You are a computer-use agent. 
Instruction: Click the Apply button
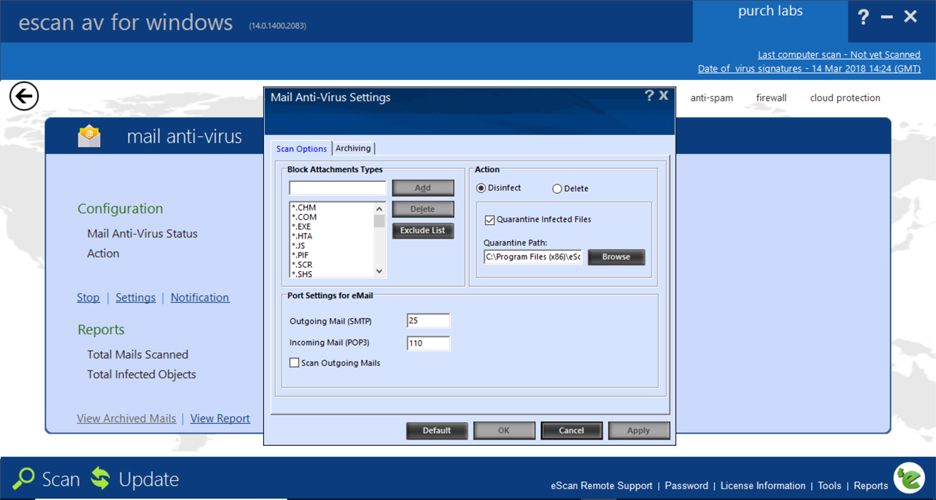[x=638, y=430]
